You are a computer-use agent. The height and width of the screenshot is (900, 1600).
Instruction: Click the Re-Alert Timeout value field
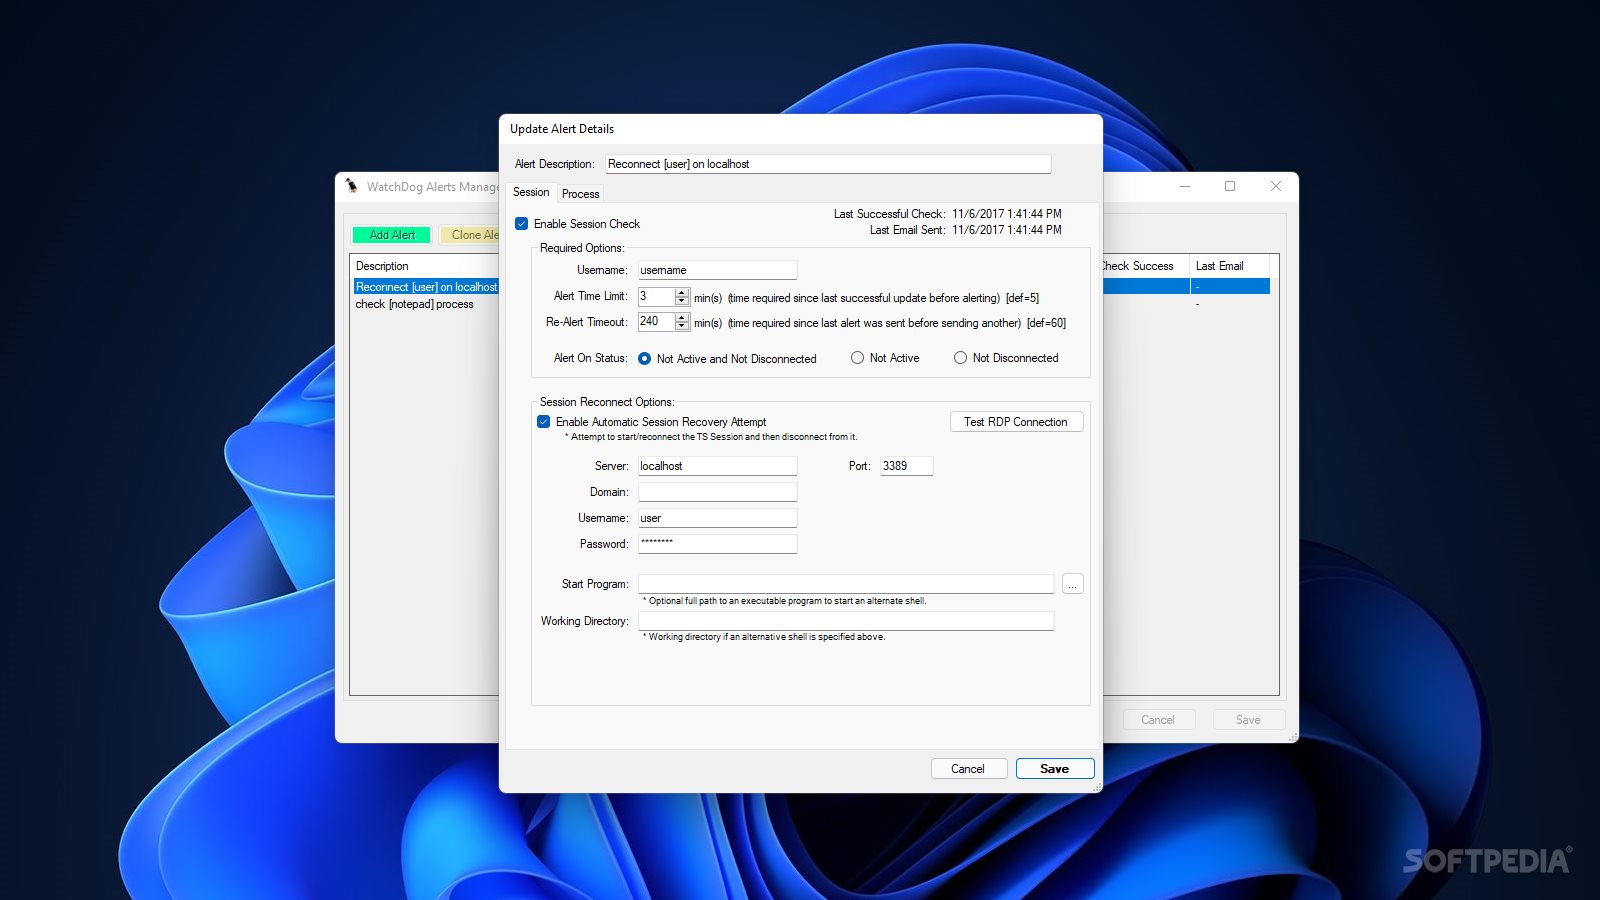pyautogui.click(x=656, y=322)
